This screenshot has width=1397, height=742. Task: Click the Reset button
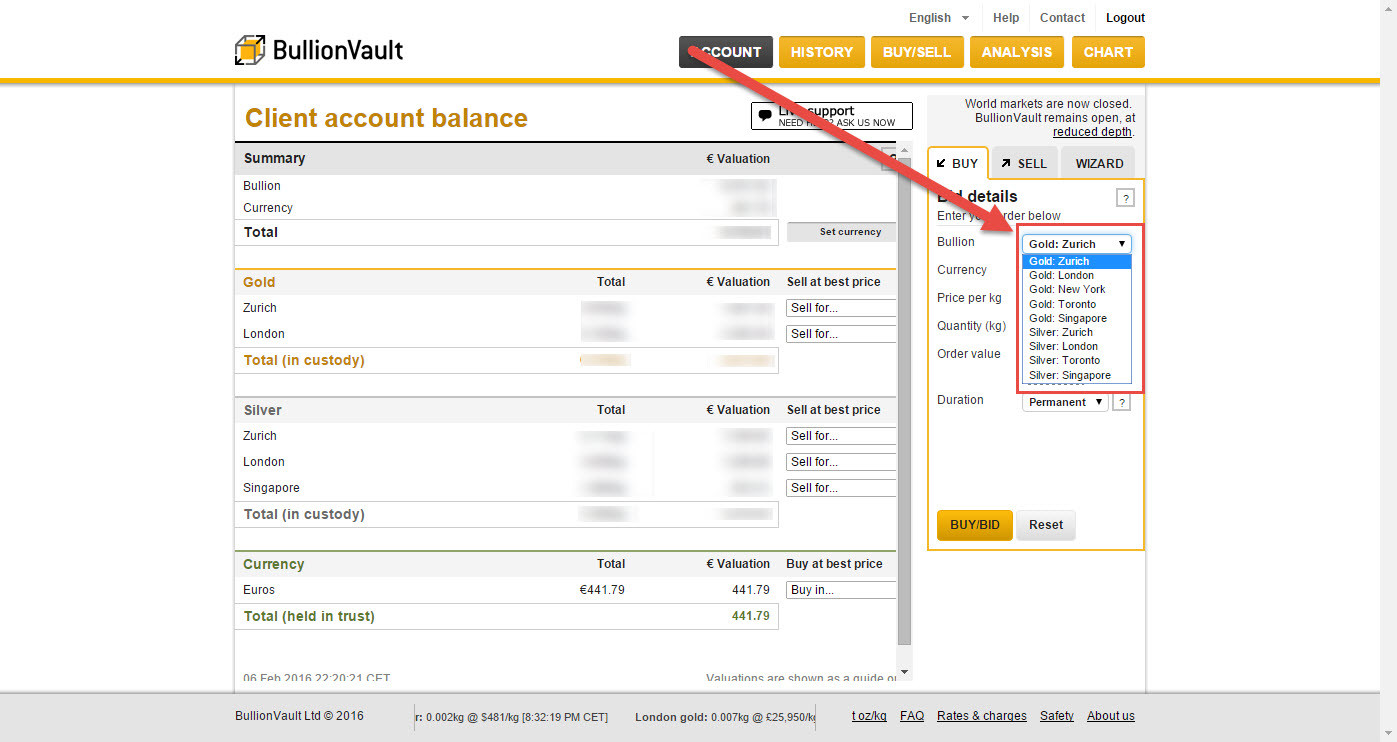coord(1046,525)
